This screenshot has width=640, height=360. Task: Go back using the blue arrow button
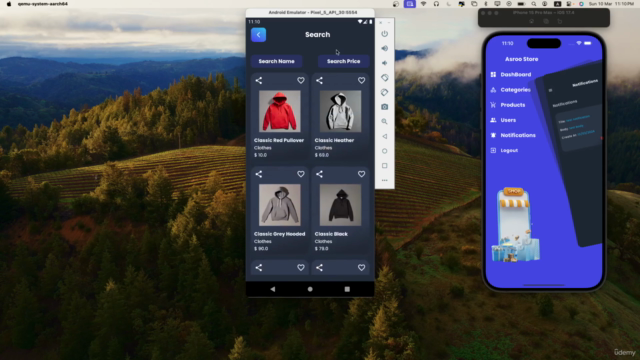click(x=258, y=35)
